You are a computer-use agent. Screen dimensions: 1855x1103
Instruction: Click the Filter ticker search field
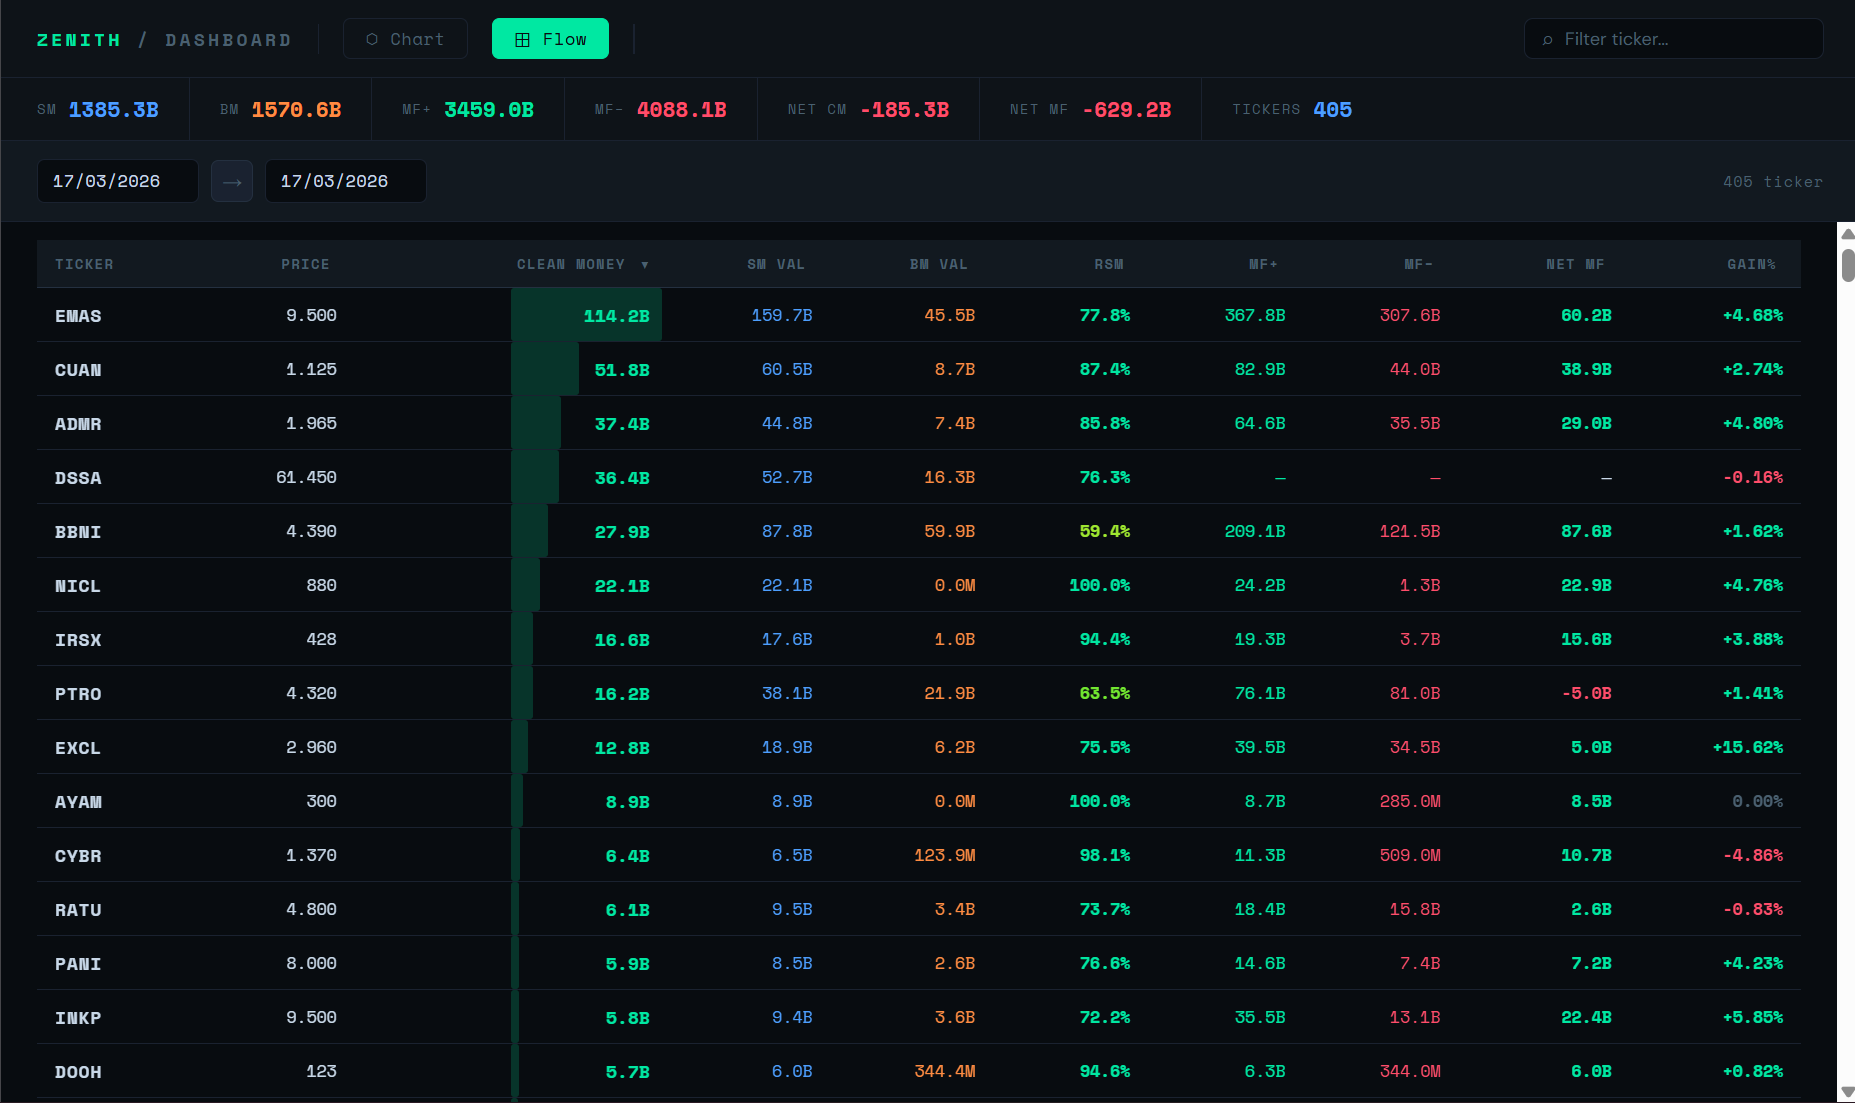pos(1673,39)
